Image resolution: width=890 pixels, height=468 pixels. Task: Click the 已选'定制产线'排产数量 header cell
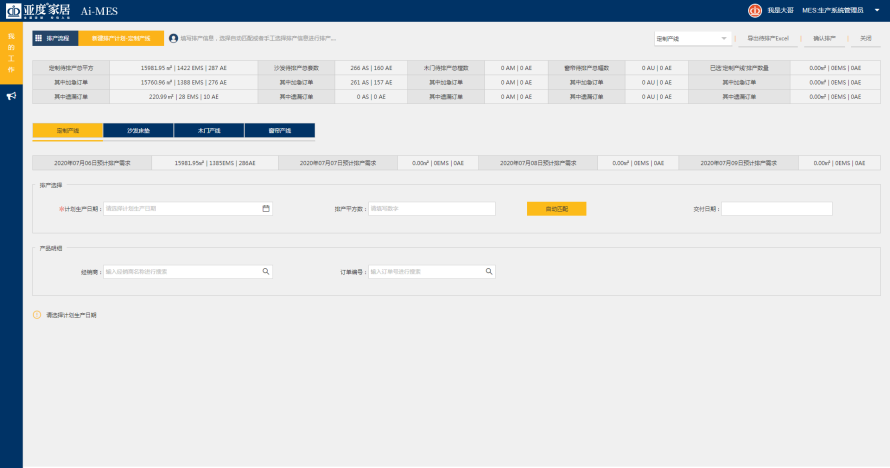coord(739,68)
